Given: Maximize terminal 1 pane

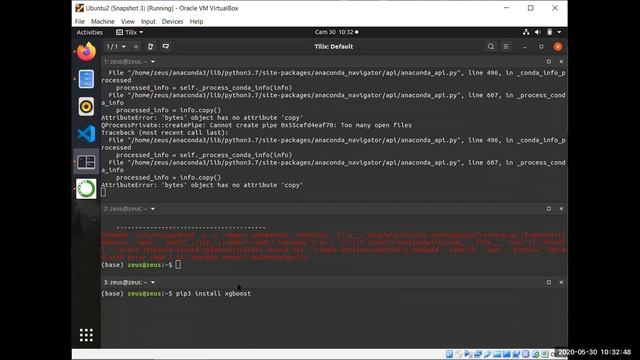Looking at the screenshot, I should [x=549, y=62].
